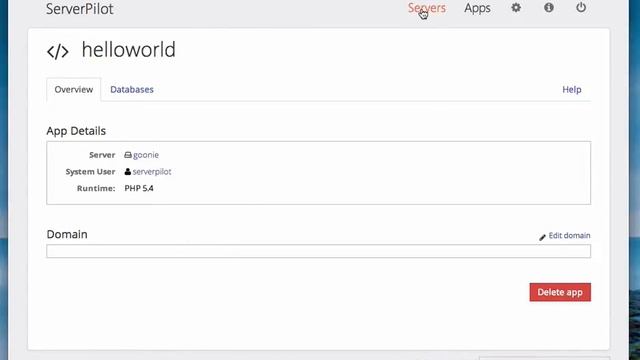
Task: Click the server icon beside goonie
Action: click(128, 155)
